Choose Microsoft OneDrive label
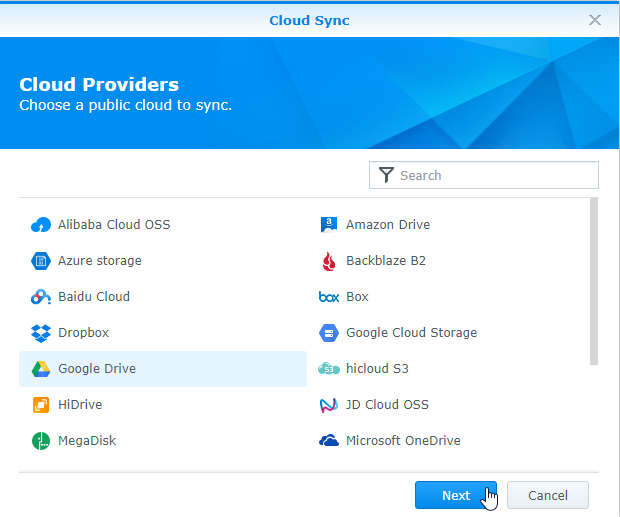Image resolution: width=620 pixels, height=517 pixels. coord(403,441)
